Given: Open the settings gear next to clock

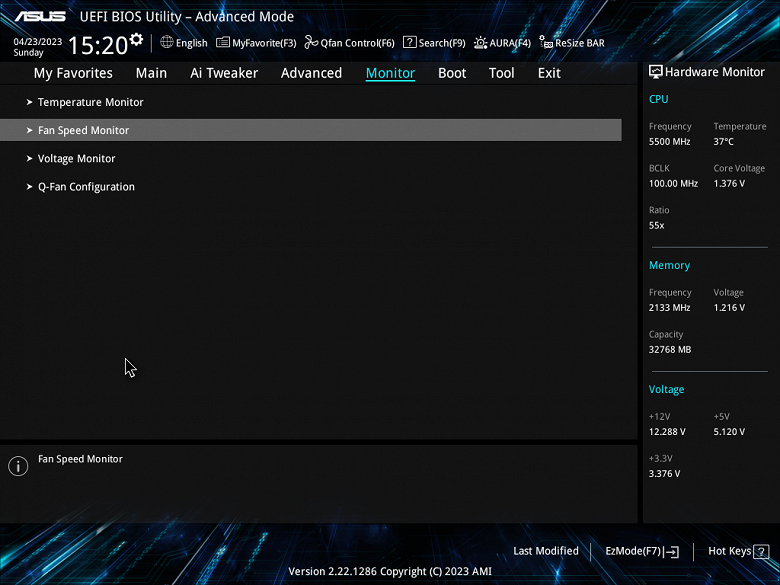Looking at the screenshot, I should point(136,39).
